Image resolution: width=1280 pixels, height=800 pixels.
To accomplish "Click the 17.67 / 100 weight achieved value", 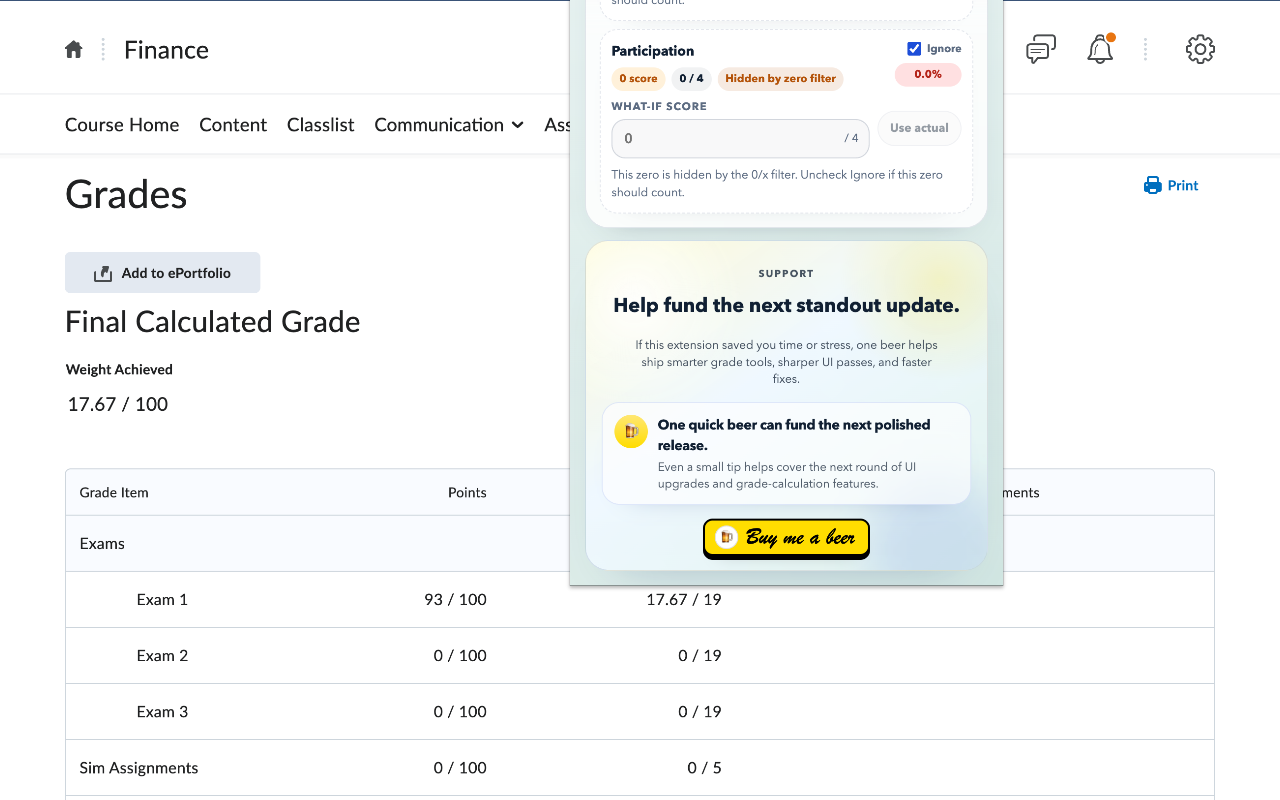I will pos(118,405).
